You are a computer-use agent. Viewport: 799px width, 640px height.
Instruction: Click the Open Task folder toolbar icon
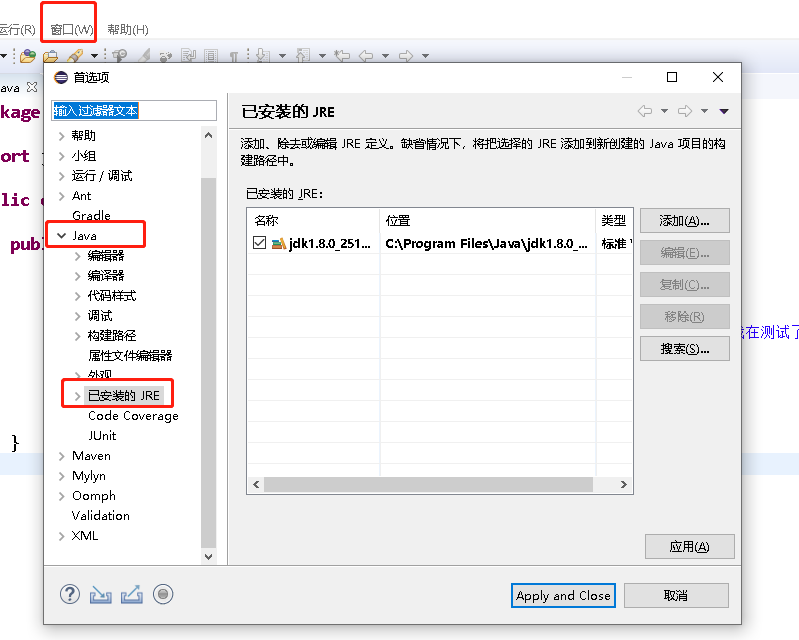tap(50, 56)
